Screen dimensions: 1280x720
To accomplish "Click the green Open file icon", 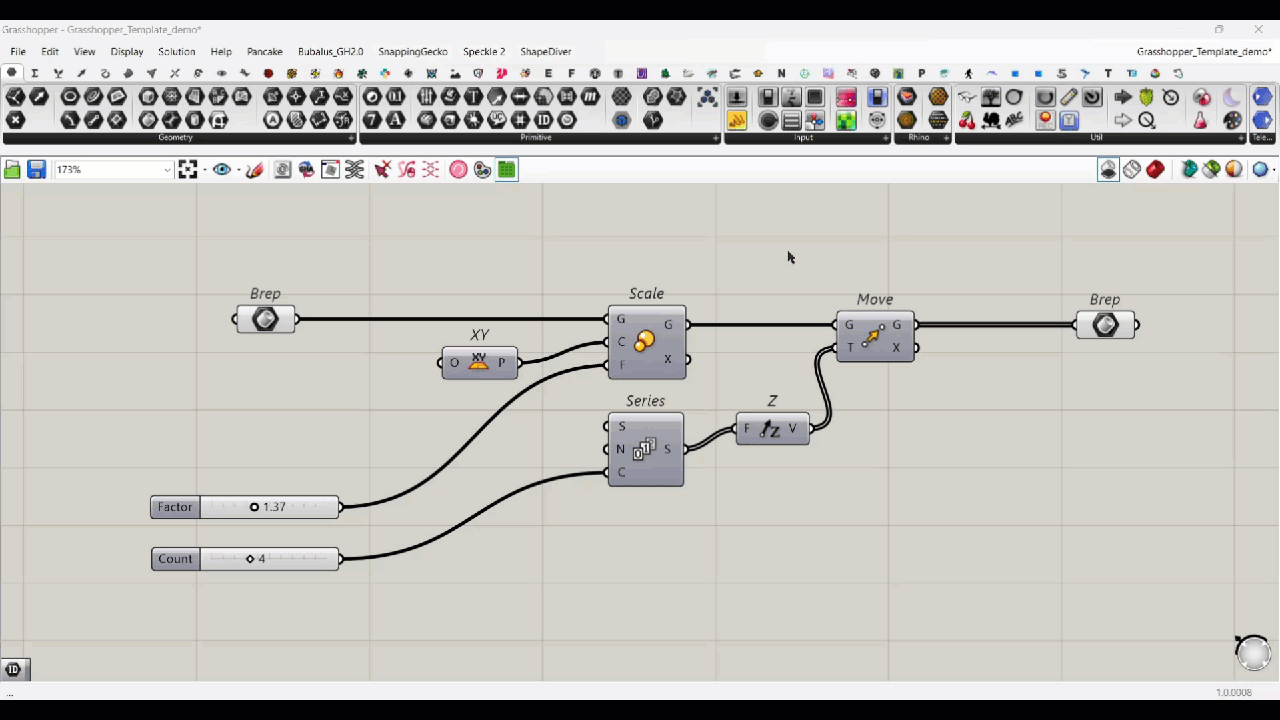I will [x=12, y=170].
